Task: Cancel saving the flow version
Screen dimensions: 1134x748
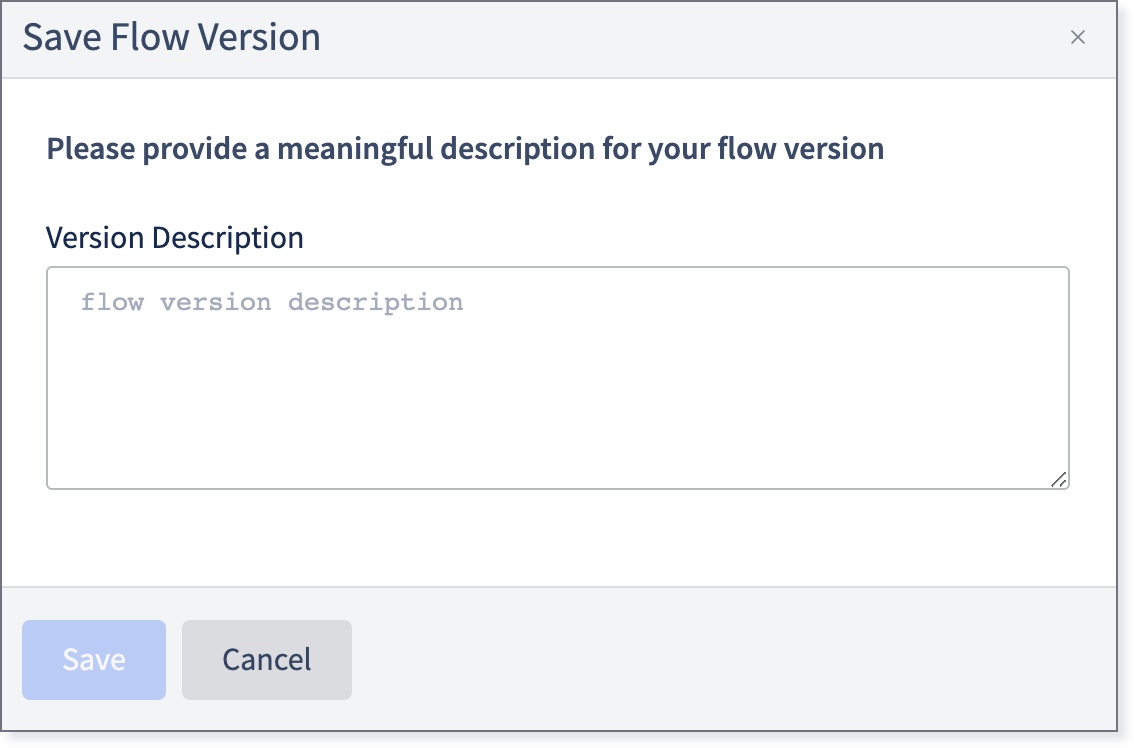Action: click(267, 660)
